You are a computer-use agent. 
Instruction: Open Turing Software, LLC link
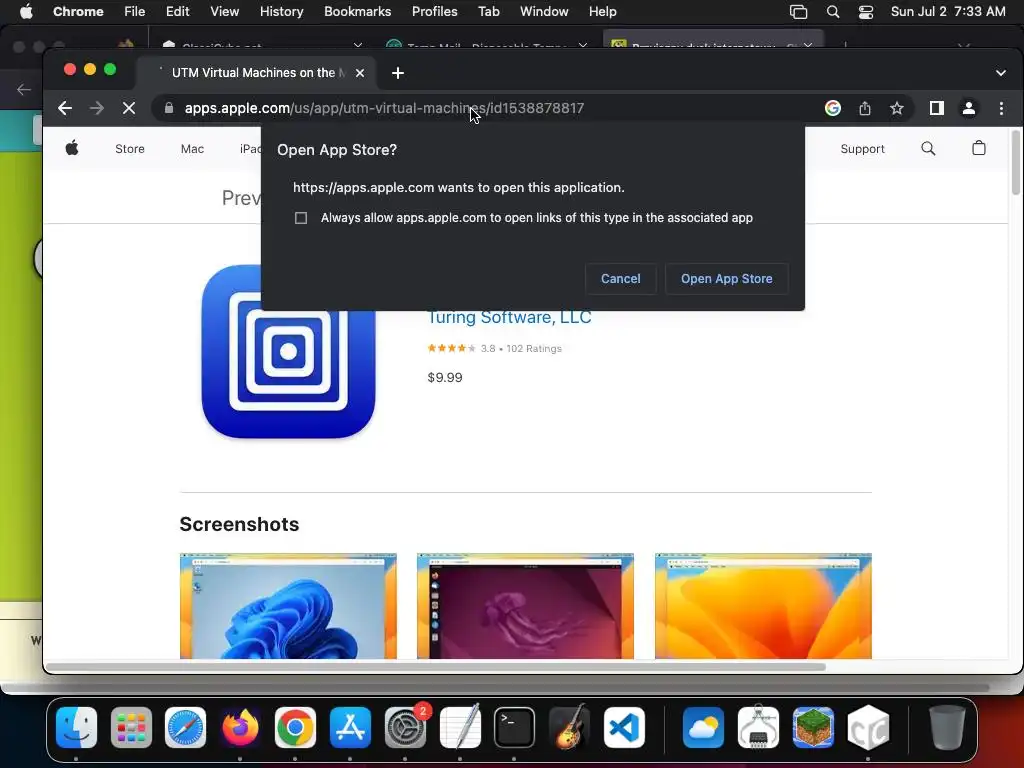point(509,317)
